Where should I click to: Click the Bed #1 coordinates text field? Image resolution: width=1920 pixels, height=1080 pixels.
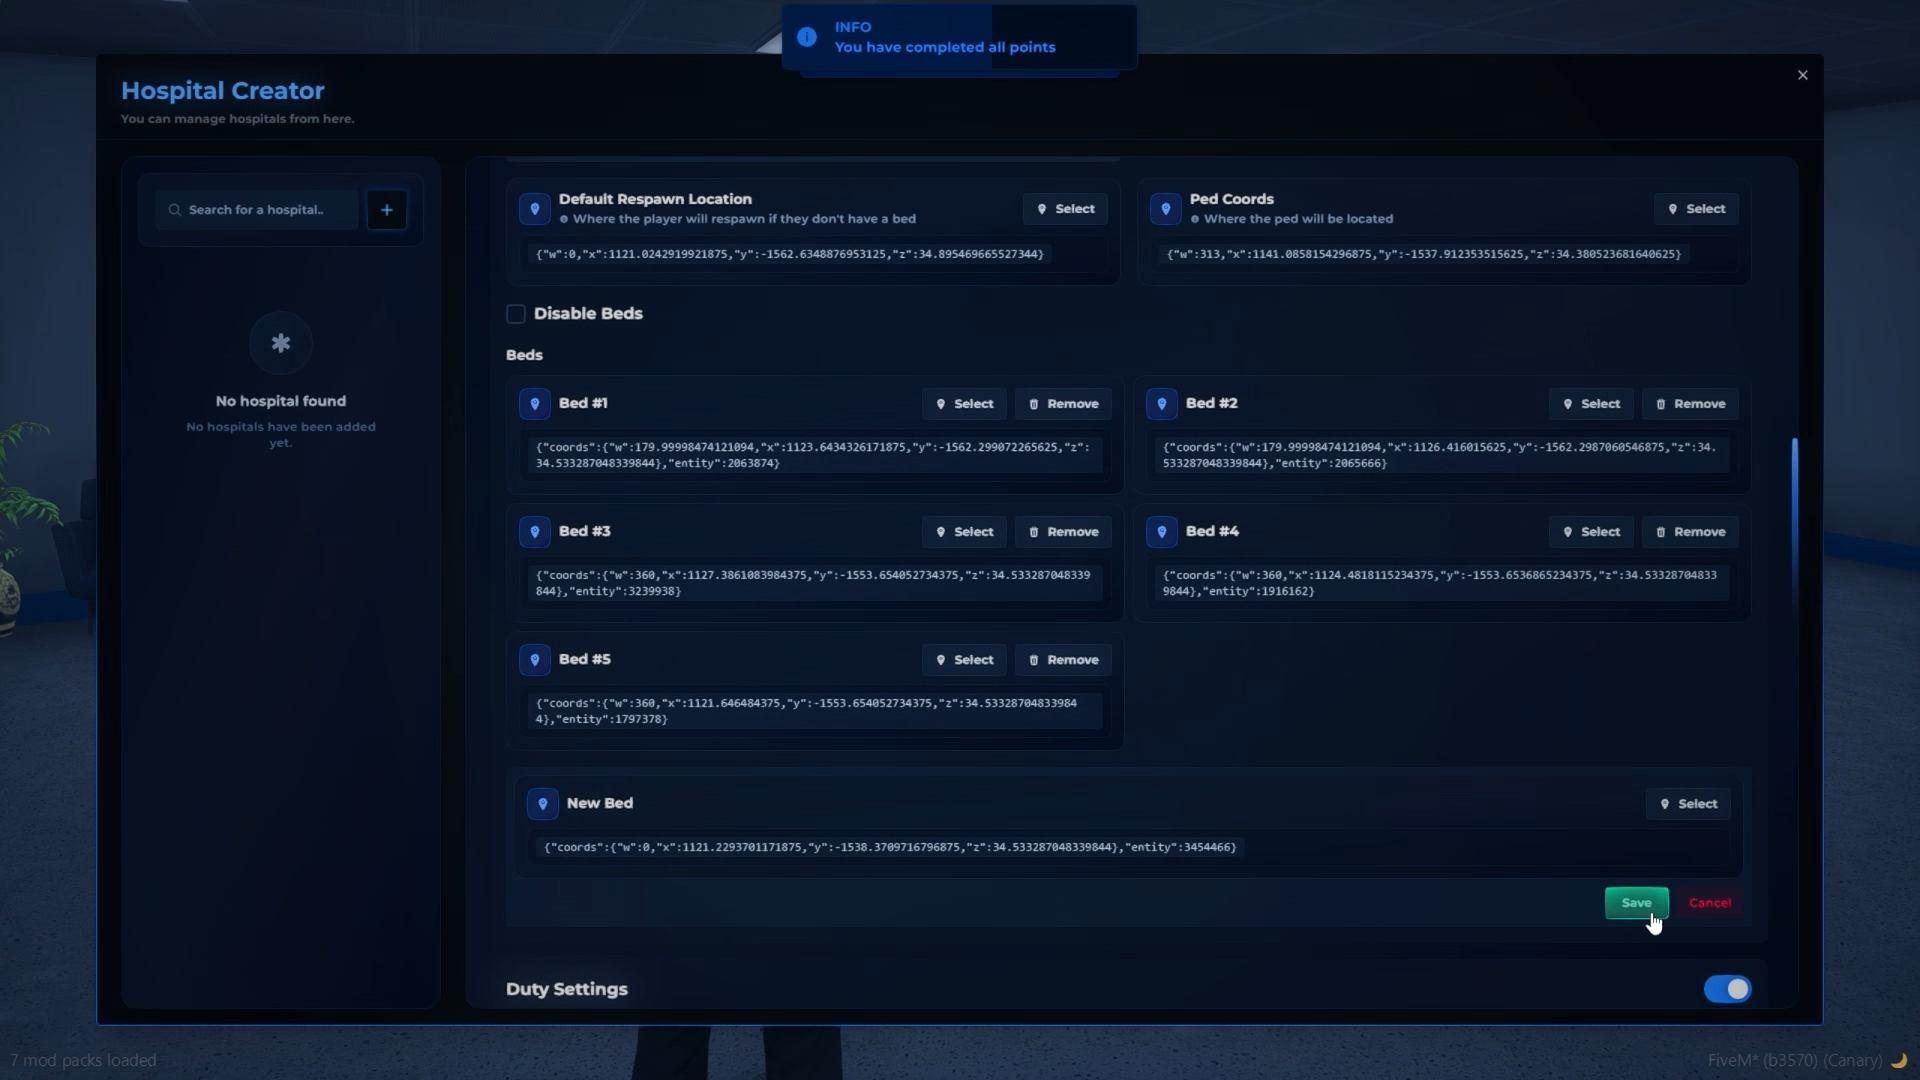[x=814, y=455]
